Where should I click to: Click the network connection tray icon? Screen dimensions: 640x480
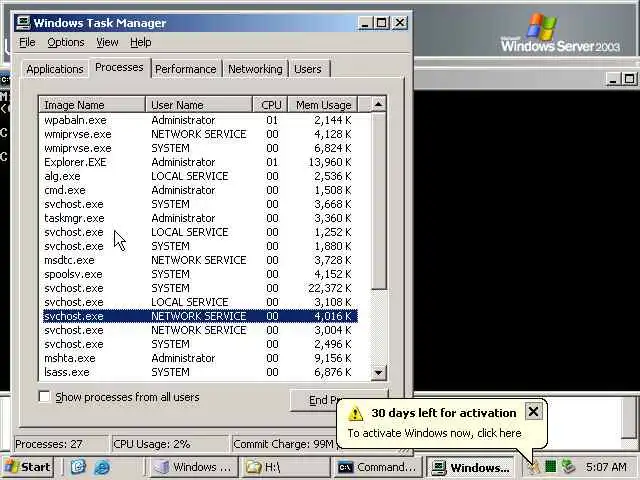click(x=568, y=466)
